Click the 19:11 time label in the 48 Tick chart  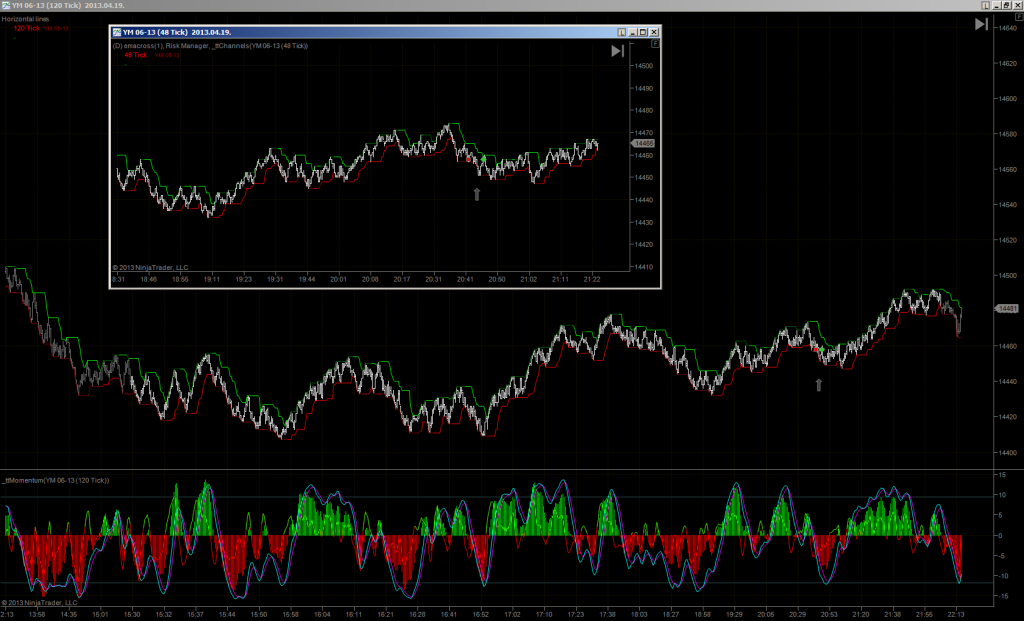(212, 279)
